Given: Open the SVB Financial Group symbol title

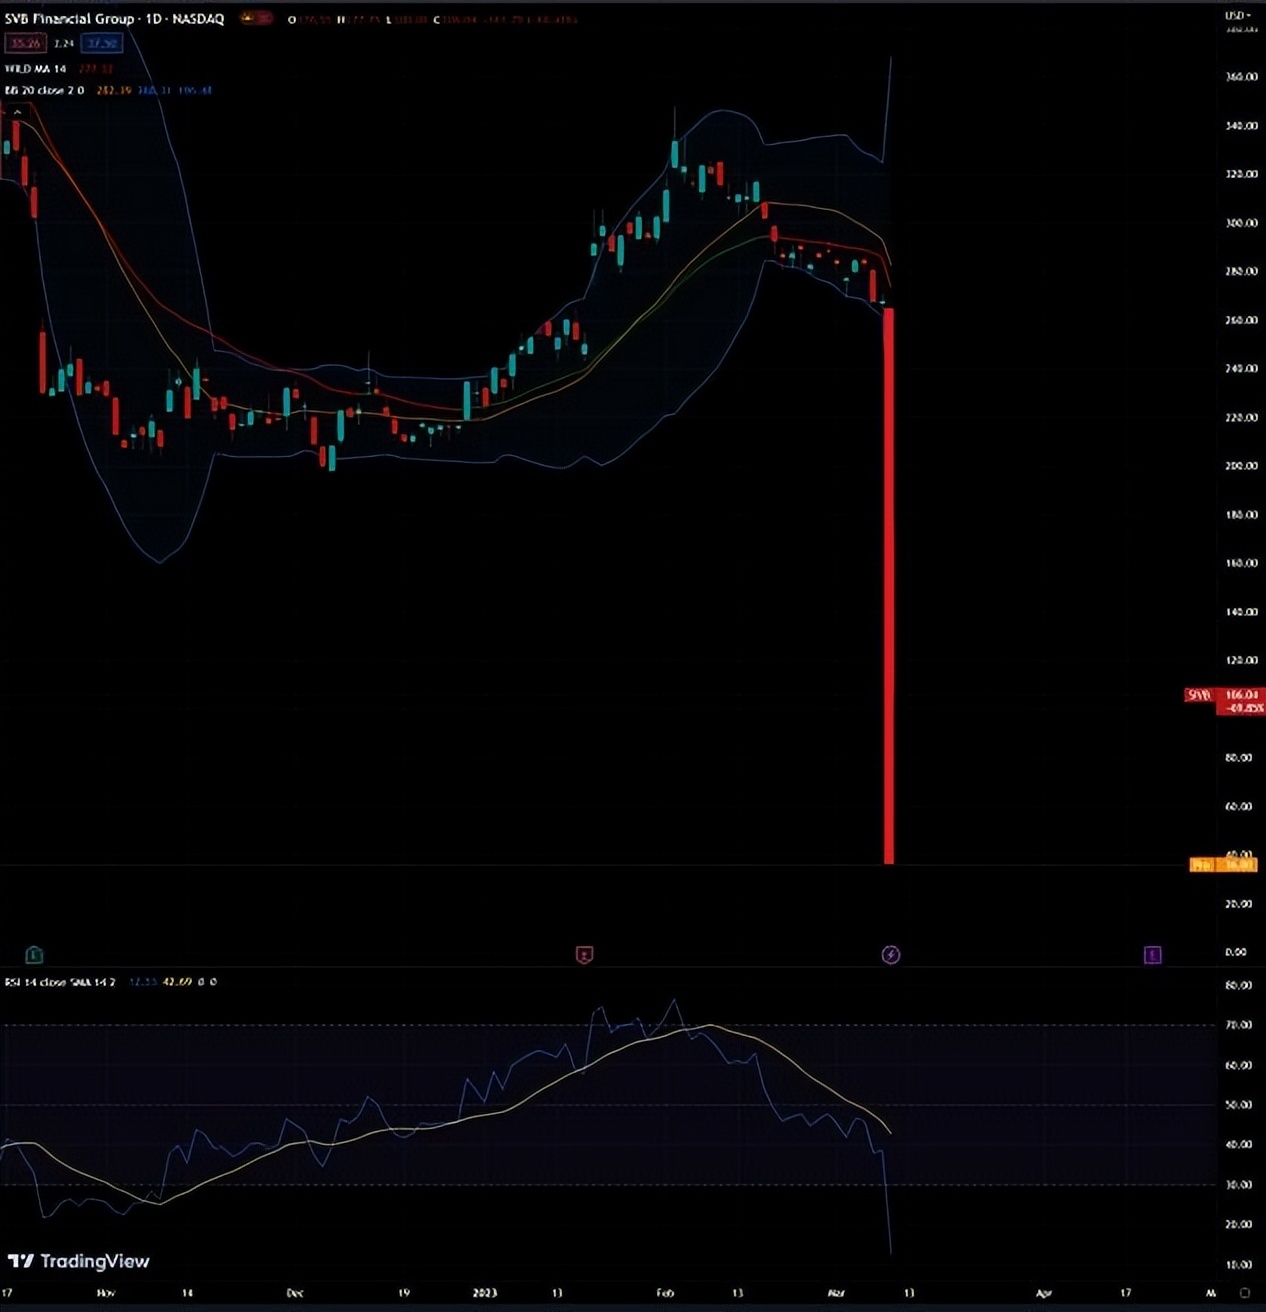Looking at the screenshot, I should 114,19.
